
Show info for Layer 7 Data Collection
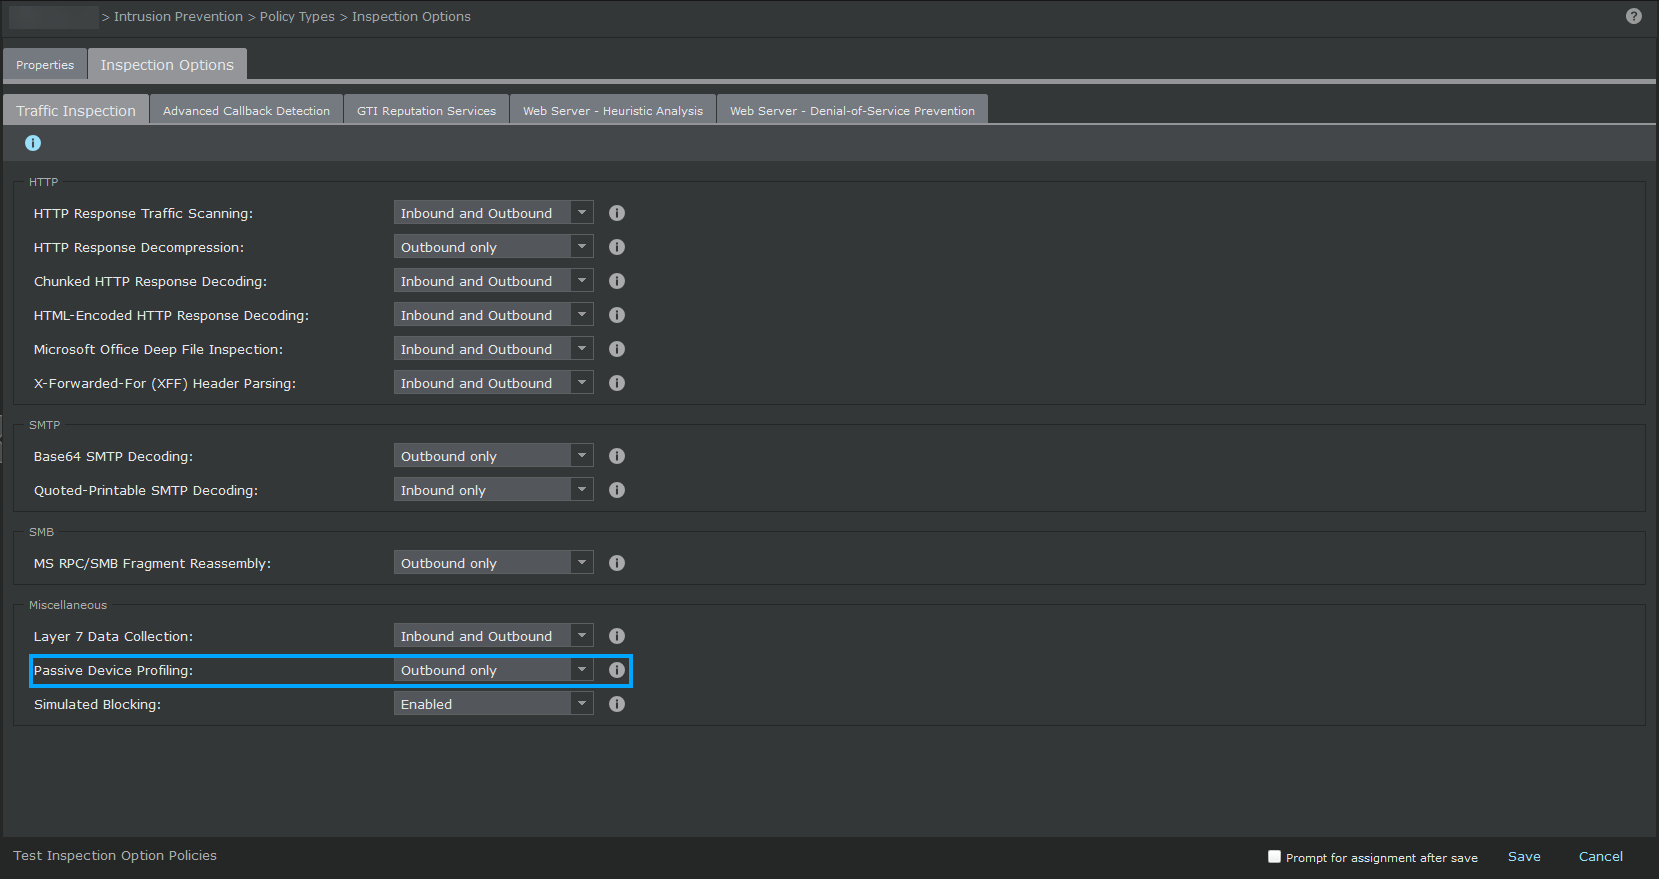coord(617,636)
